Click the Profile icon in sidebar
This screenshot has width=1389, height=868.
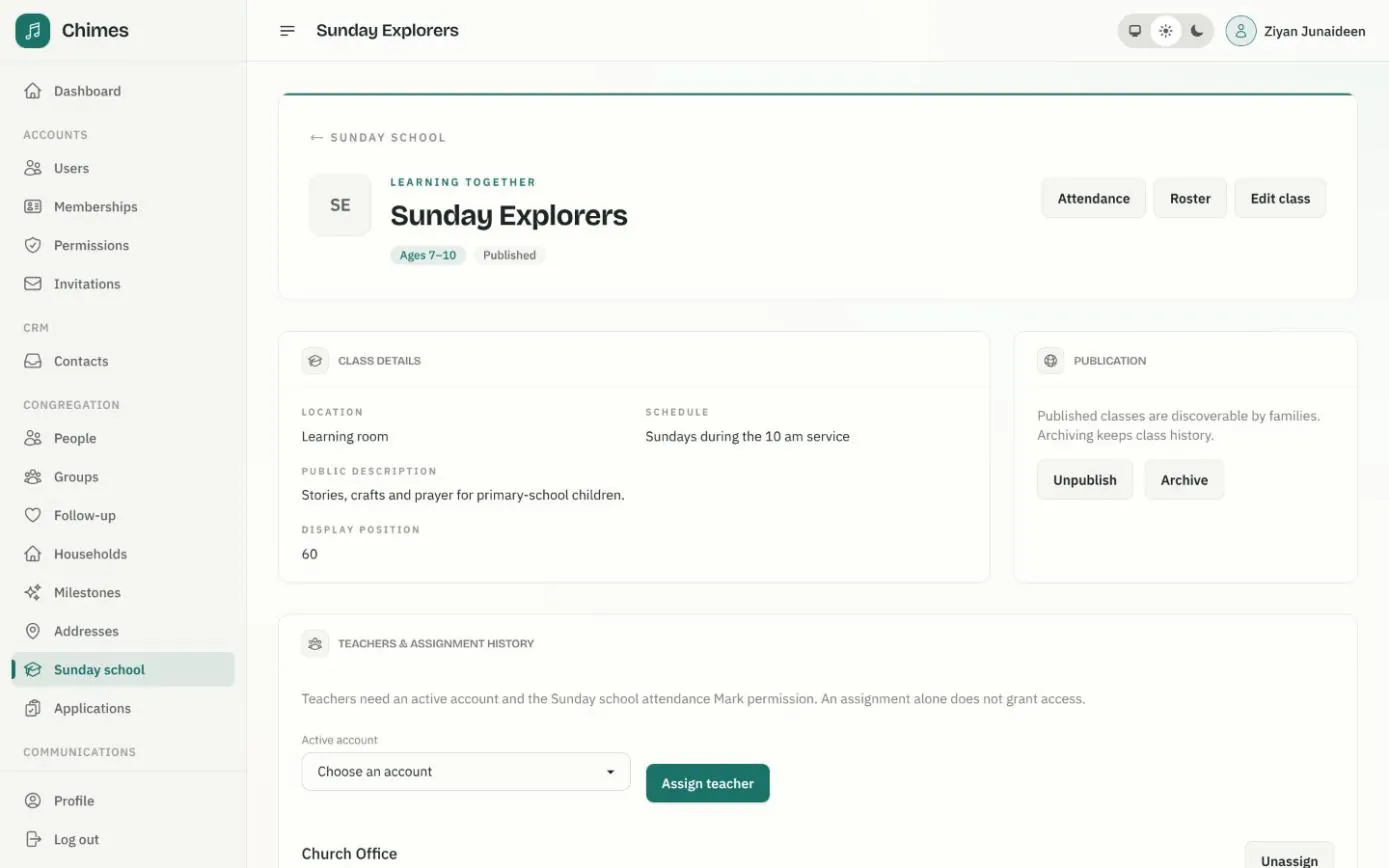(33, 801)
